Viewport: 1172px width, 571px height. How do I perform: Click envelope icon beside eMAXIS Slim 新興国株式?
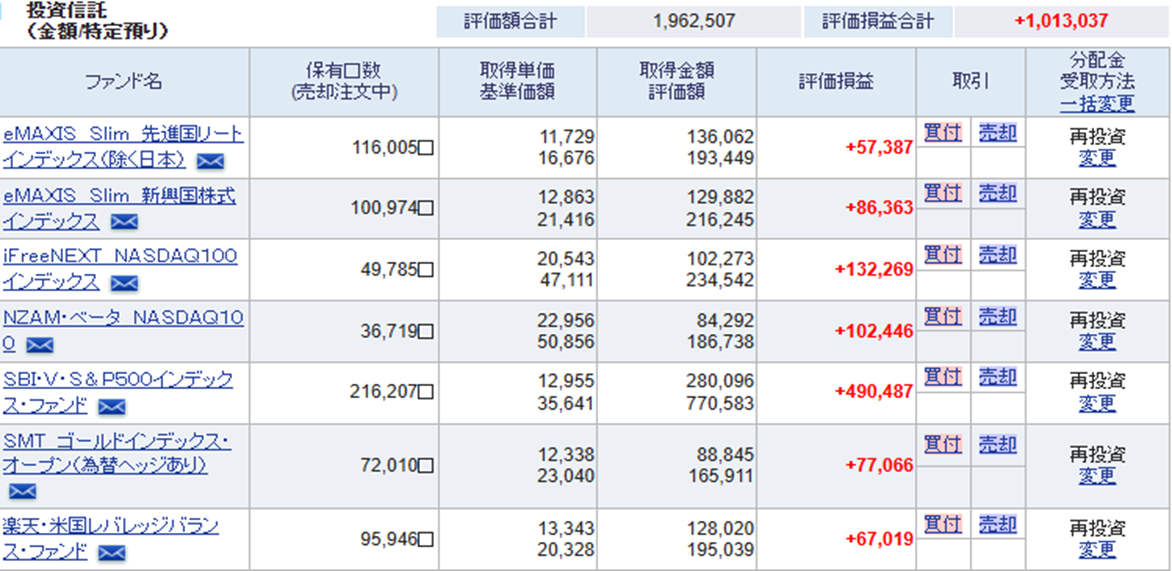coord(124,222)
